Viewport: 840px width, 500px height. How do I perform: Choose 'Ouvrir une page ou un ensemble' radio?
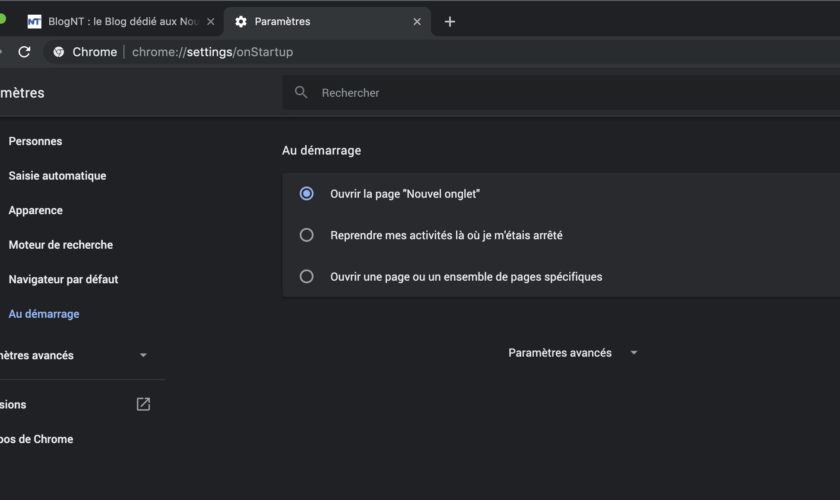point(307,276)
